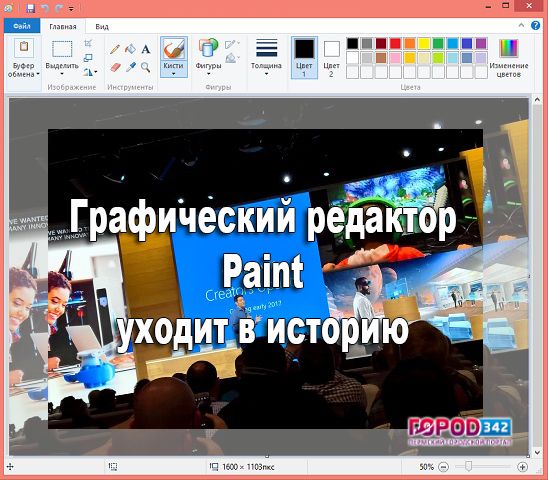
Task: Open the Файл menu
Action: (x=22, y=26)
